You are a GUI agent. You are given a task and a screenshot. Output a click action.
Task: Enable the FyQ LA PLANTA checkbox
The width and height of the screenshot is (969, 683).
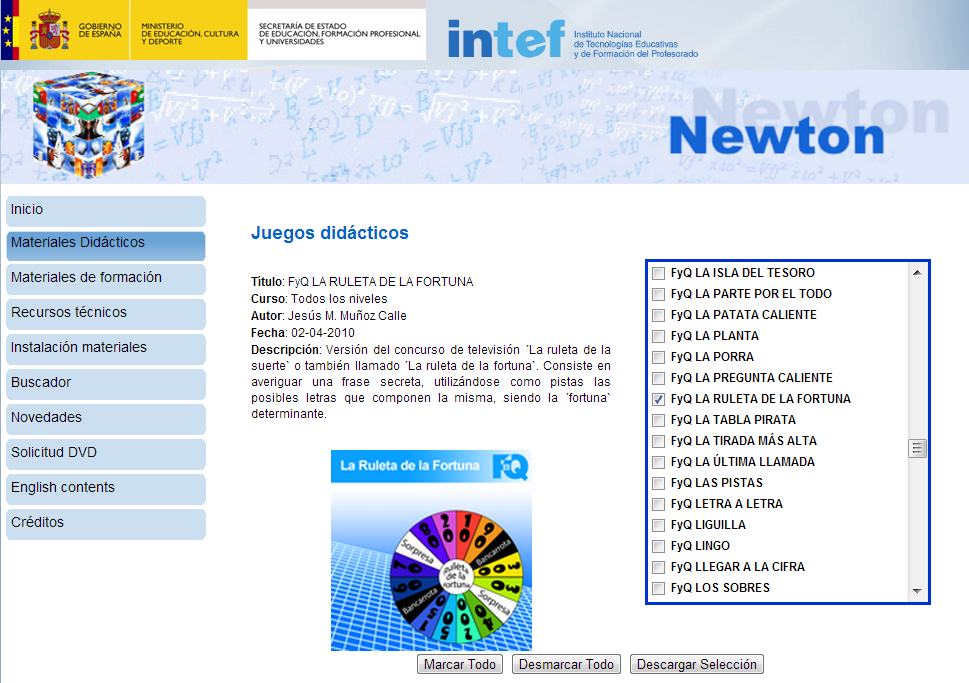659,336
